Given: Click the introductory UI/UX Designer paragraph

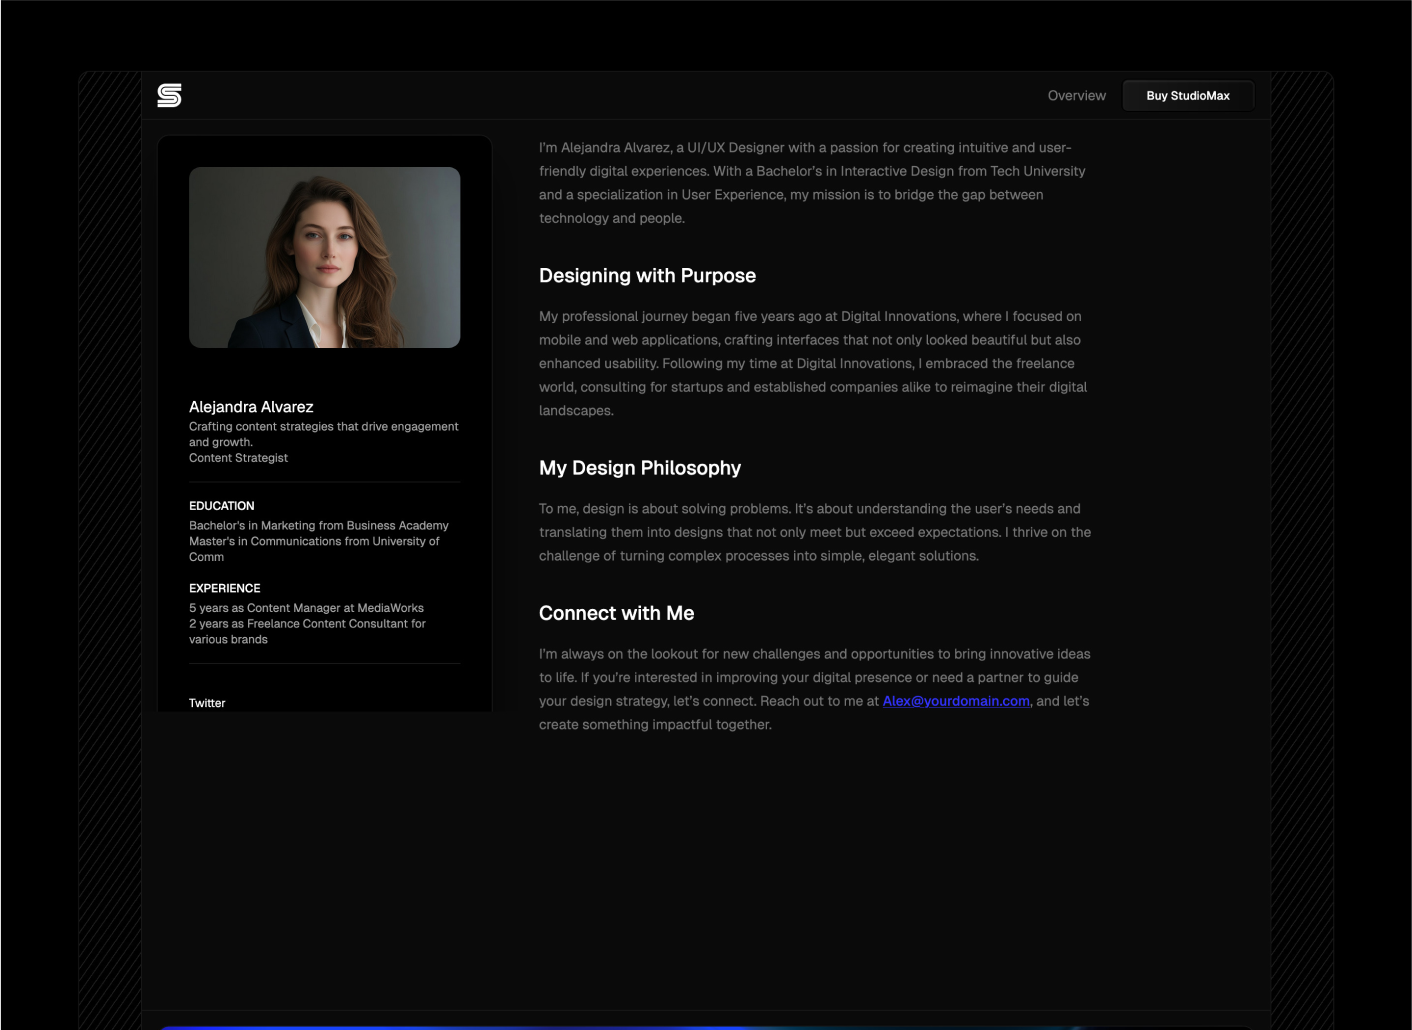Looking at the screenshot, I should [x=810, y=182].
